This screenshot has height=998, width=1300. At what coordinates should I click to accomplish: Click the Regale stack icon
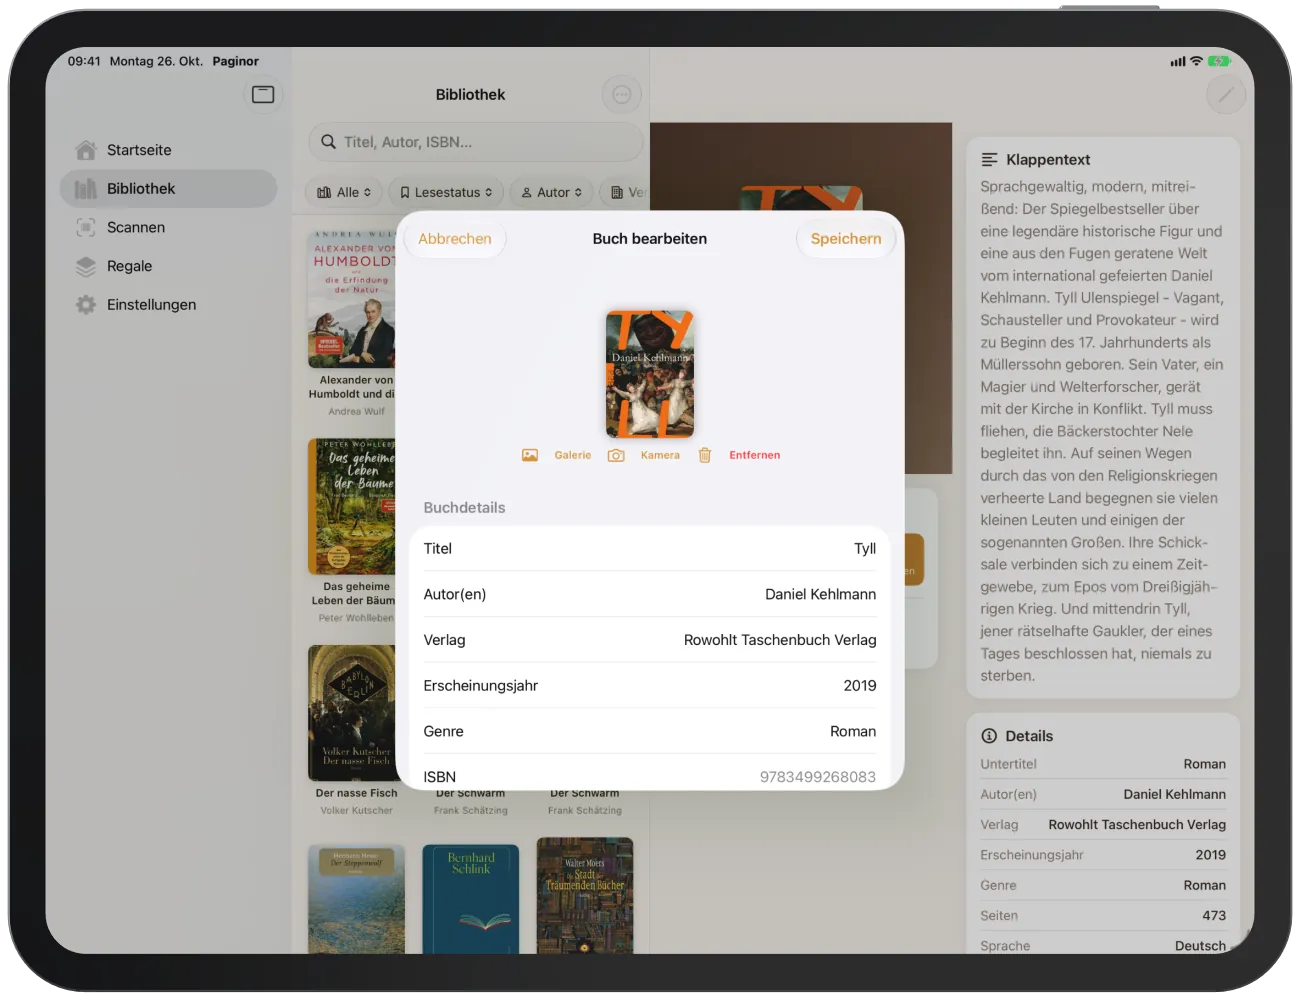point(86,266)
